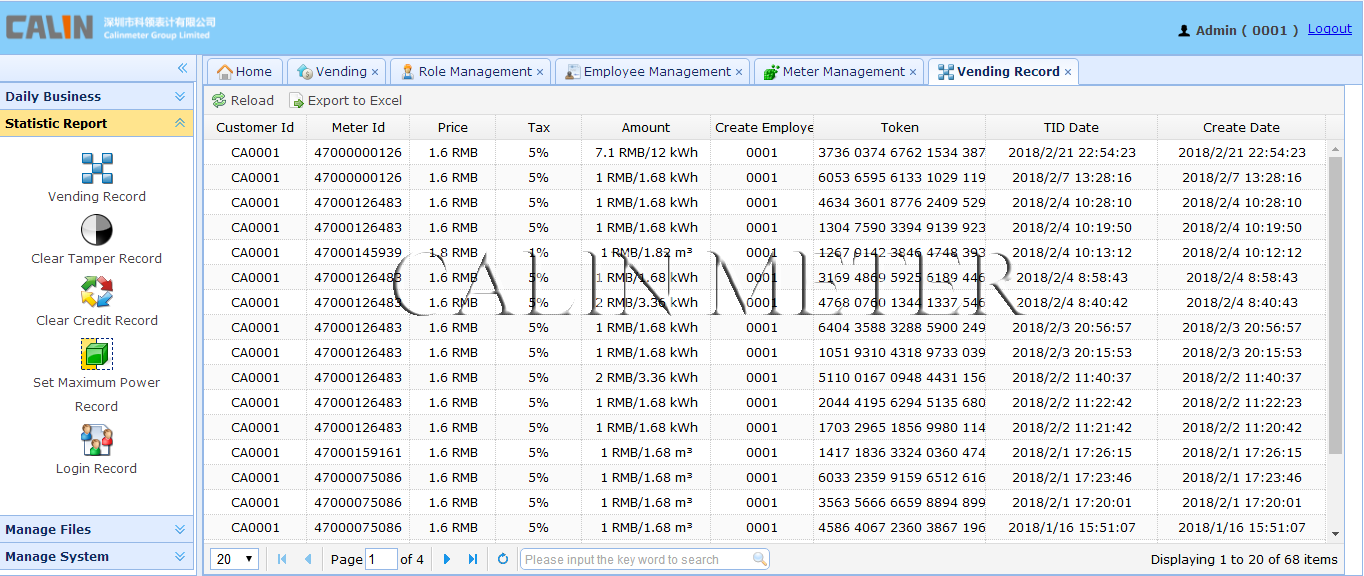Open the Clear Tamper Record icon
1364x576 pixels.
click(x=97, y=230)
